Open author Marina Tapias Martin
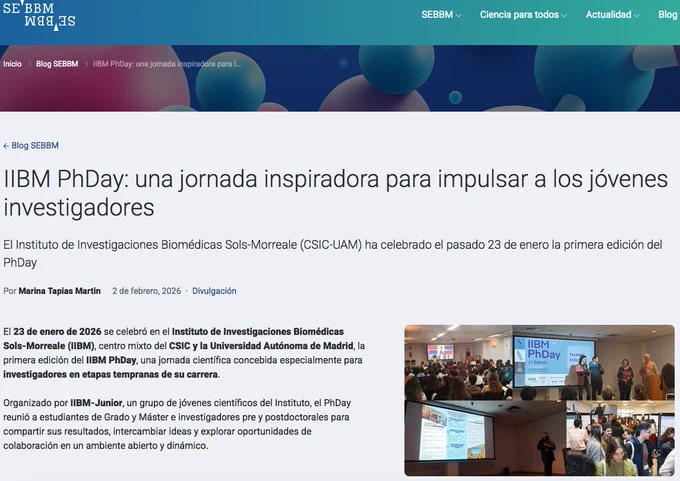680x481 pixels. click(59, 291)
